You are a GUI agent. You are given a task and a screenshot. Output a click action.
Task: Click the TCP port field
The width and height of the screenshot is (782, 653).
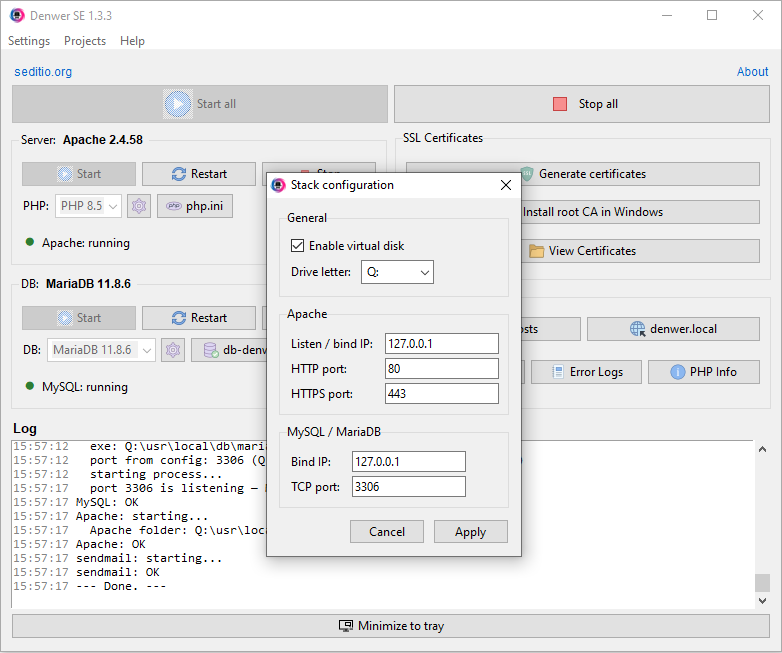[408, 486]
